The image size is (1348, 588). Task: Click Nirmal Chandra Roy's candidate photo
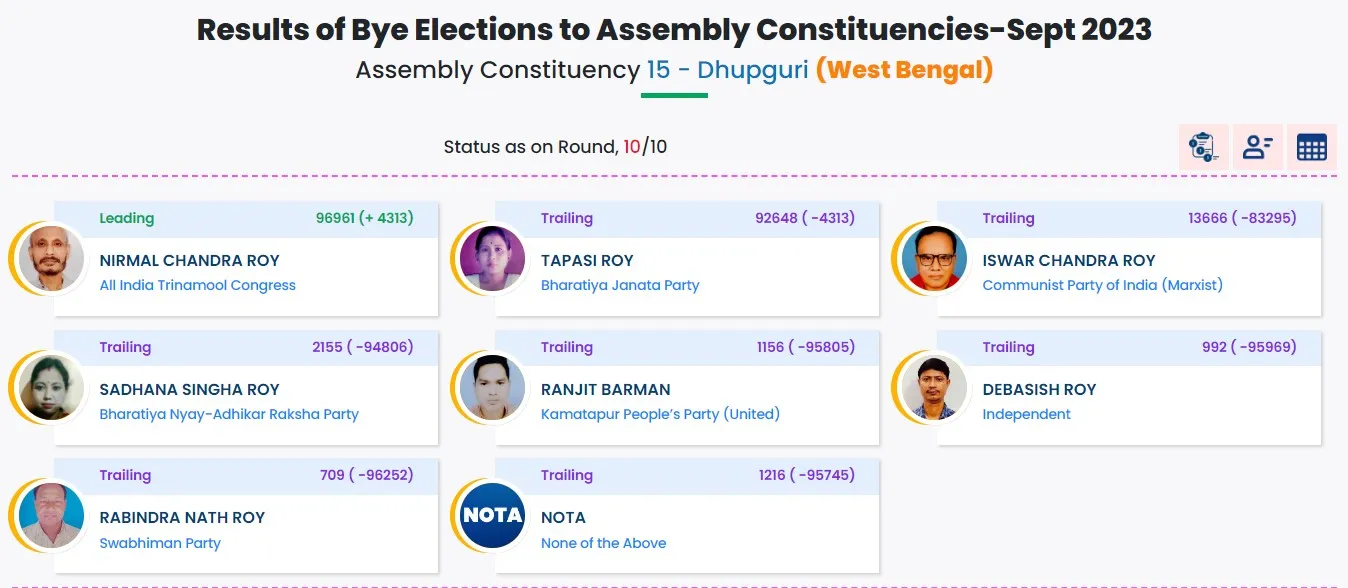(x=51, y=259)
